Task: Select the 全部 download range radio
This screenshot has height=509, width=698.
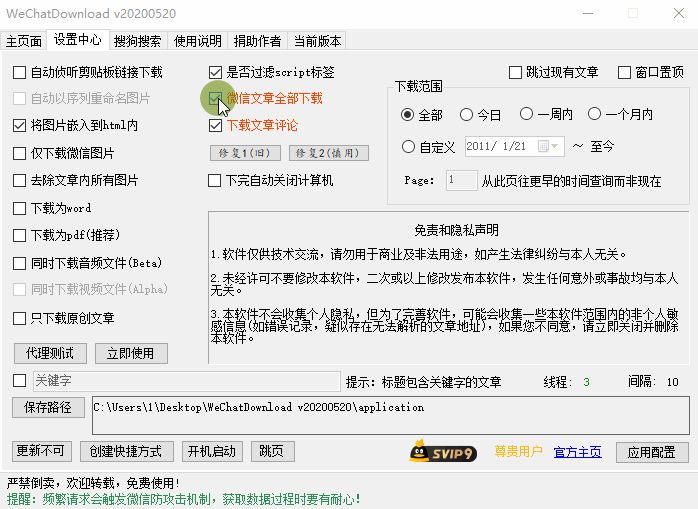Action: (x=407, y=115)
